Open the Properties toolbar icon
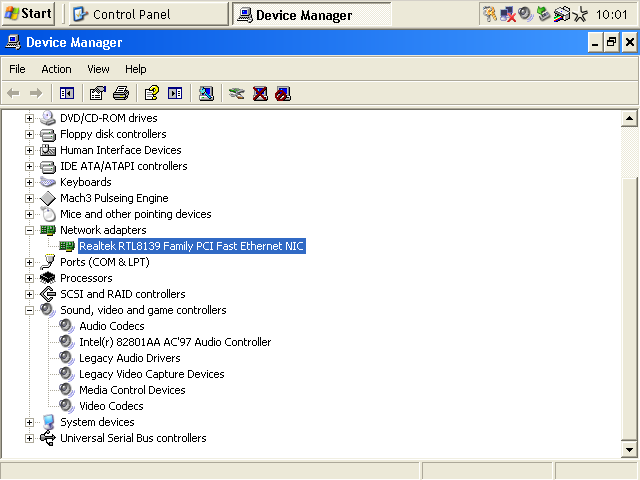This screenshot has height=480, width=640. point(98,93)
